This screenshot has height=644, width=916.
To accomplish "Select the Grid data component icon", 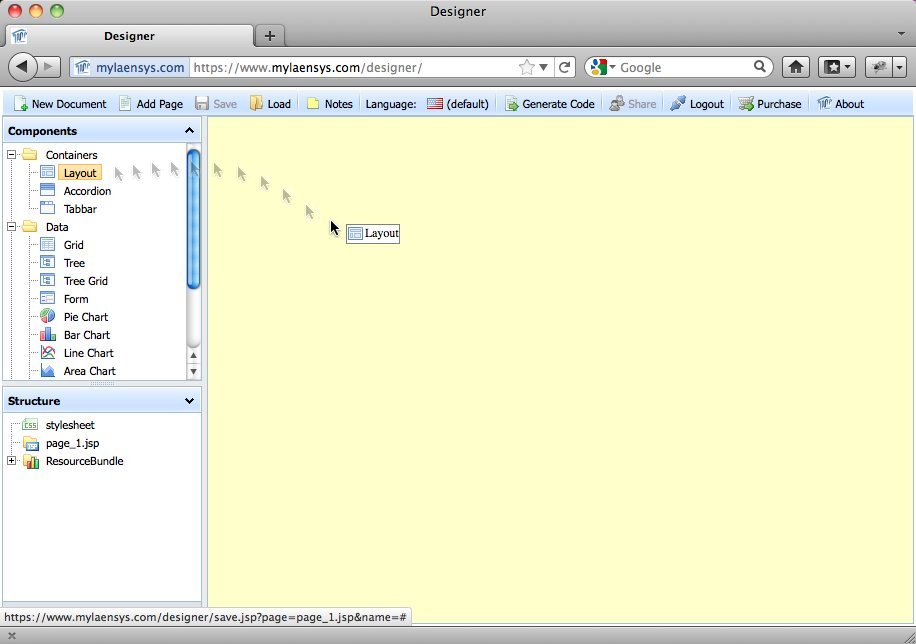I will click(47, 245).
